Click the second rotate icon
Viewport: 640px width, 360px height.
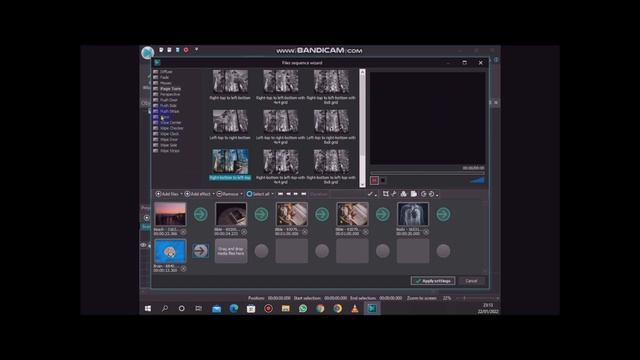coord(431,194)
